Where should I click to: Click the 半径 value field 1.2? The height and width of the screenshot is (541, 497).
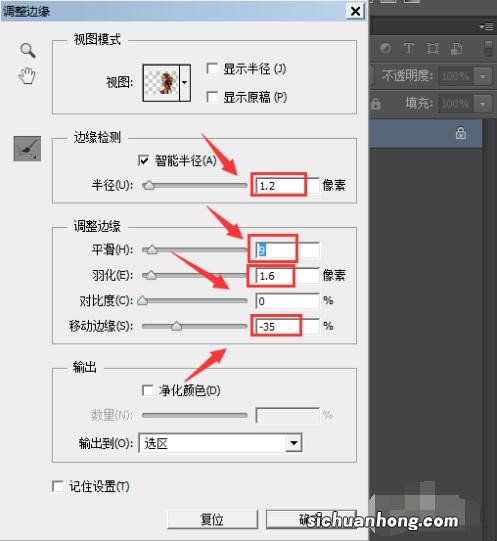(288, 186)
